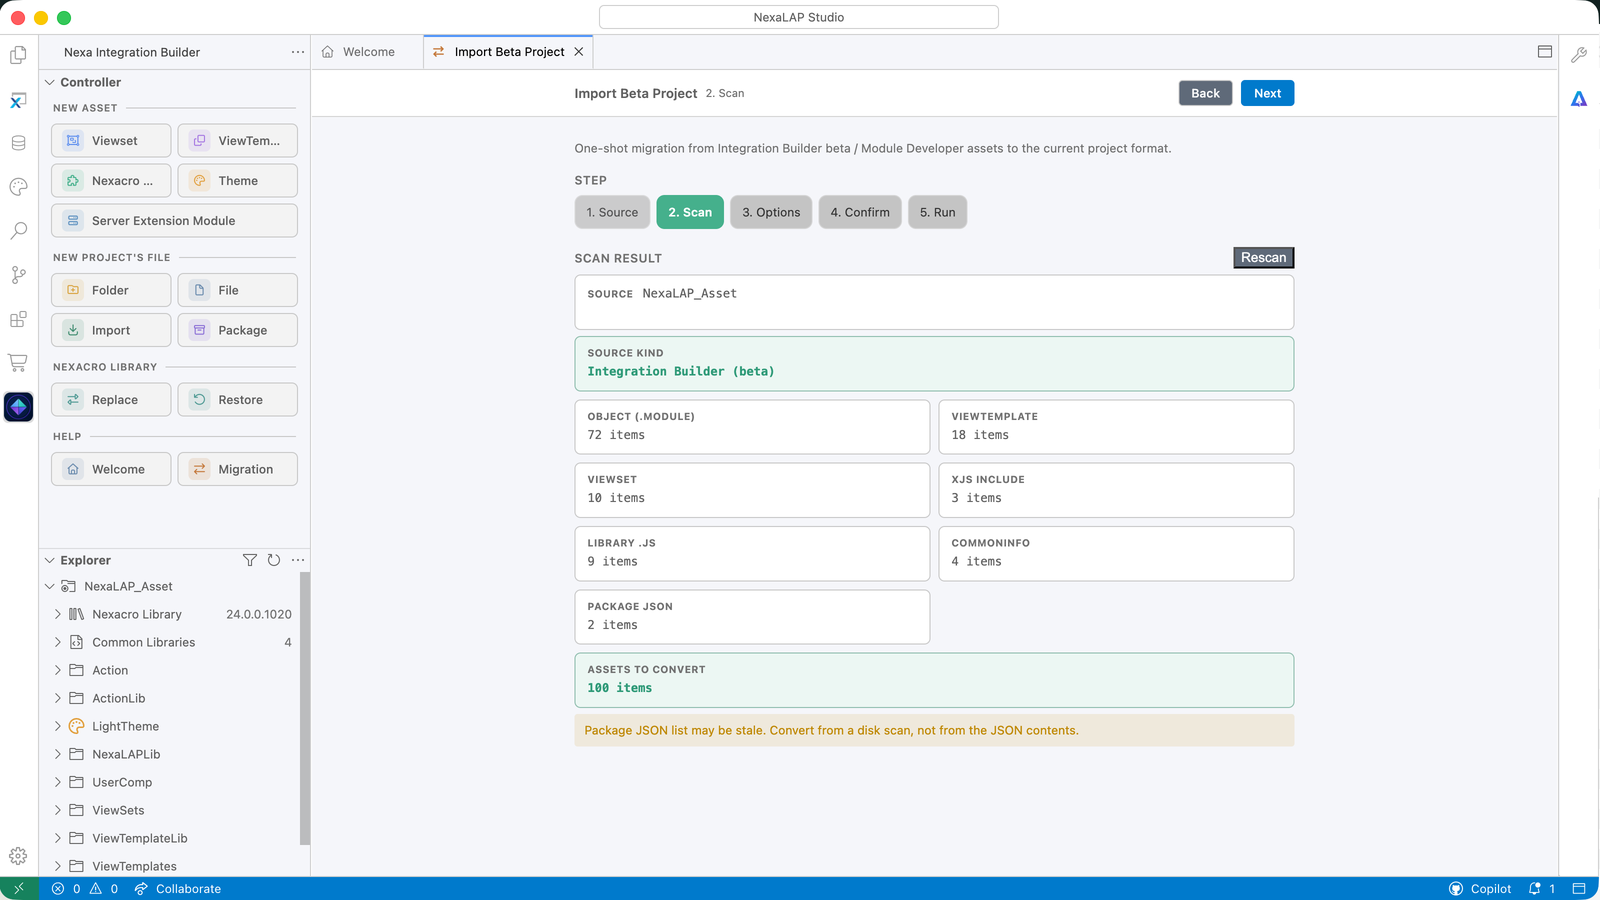Open the Manage settings gear
Viewport: 1600px width, 900px height.
coord(18,856)
